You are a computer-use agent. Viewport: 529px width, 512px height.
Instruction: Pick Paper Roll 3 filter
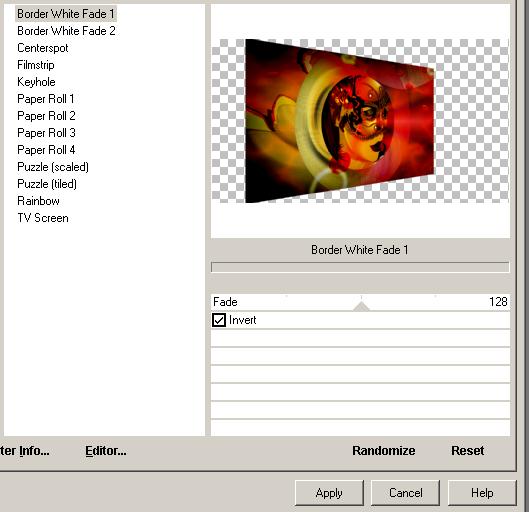[46, 133]
